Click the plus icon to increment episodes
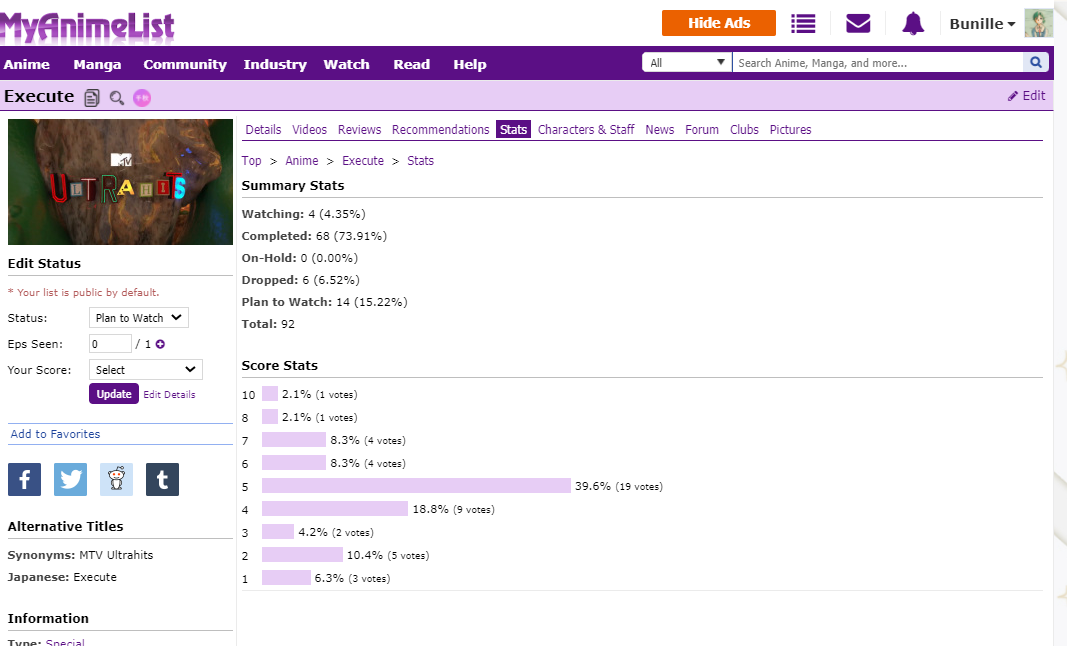 pyautogui.click(x=160, y=344)
